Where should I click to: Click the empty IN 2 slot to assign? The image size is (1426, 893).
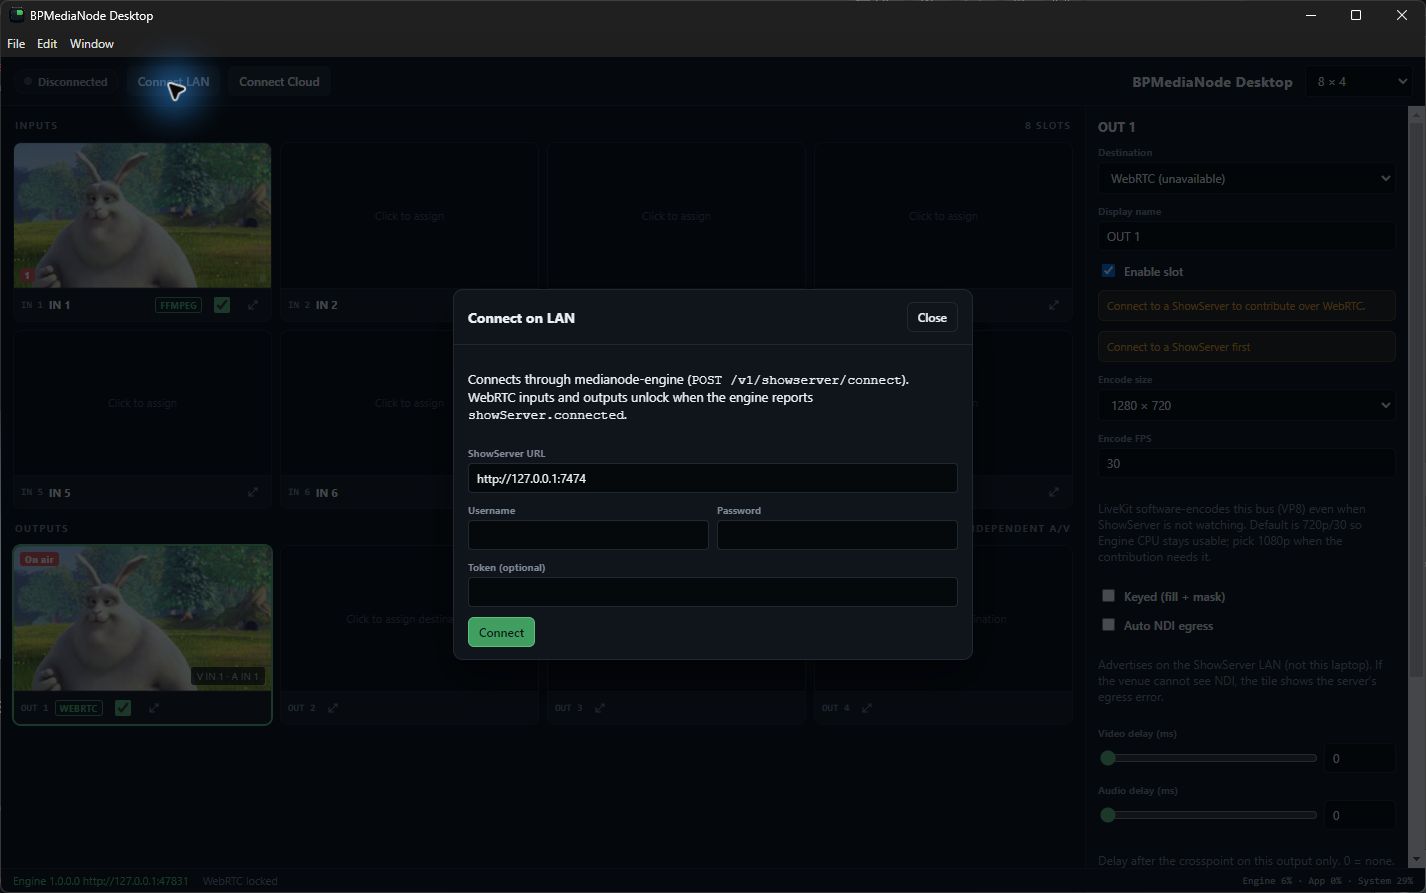[409, 215]
